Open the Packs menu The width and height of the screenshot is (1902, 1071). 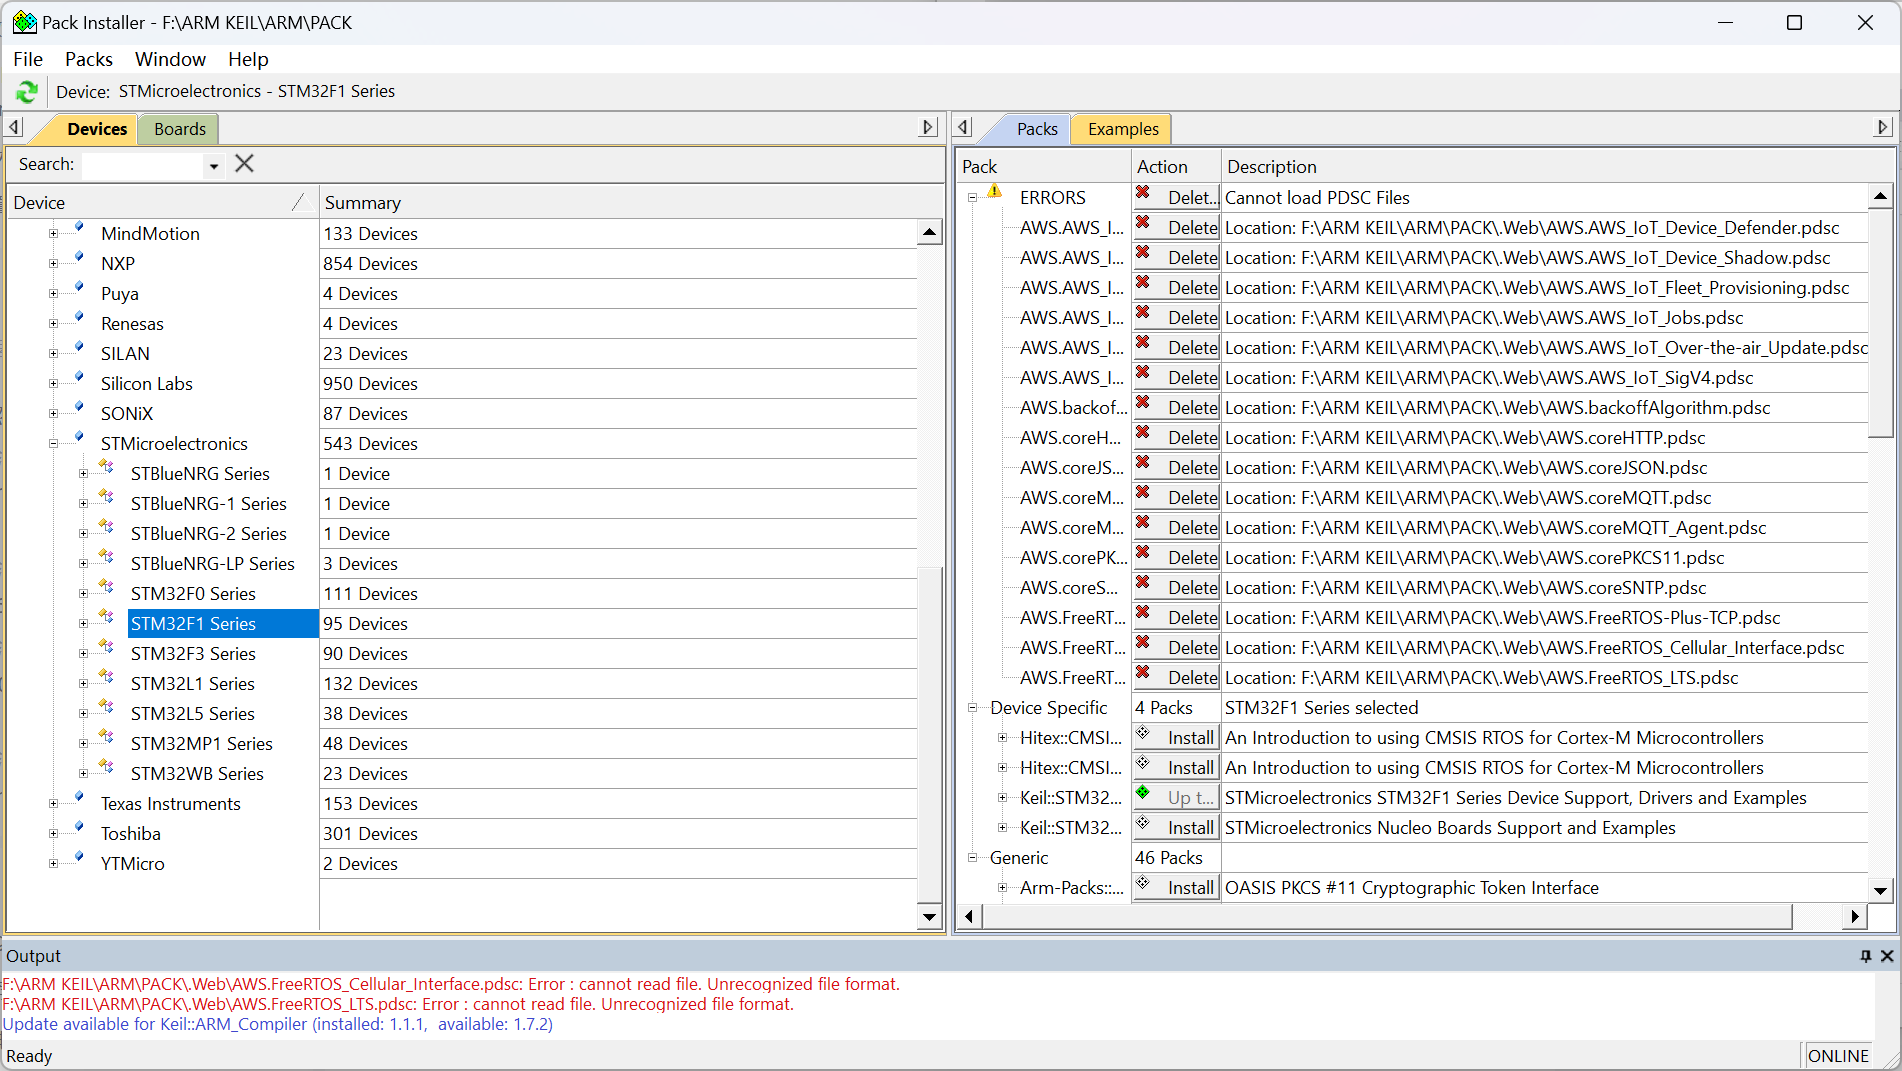pos(89,59)
